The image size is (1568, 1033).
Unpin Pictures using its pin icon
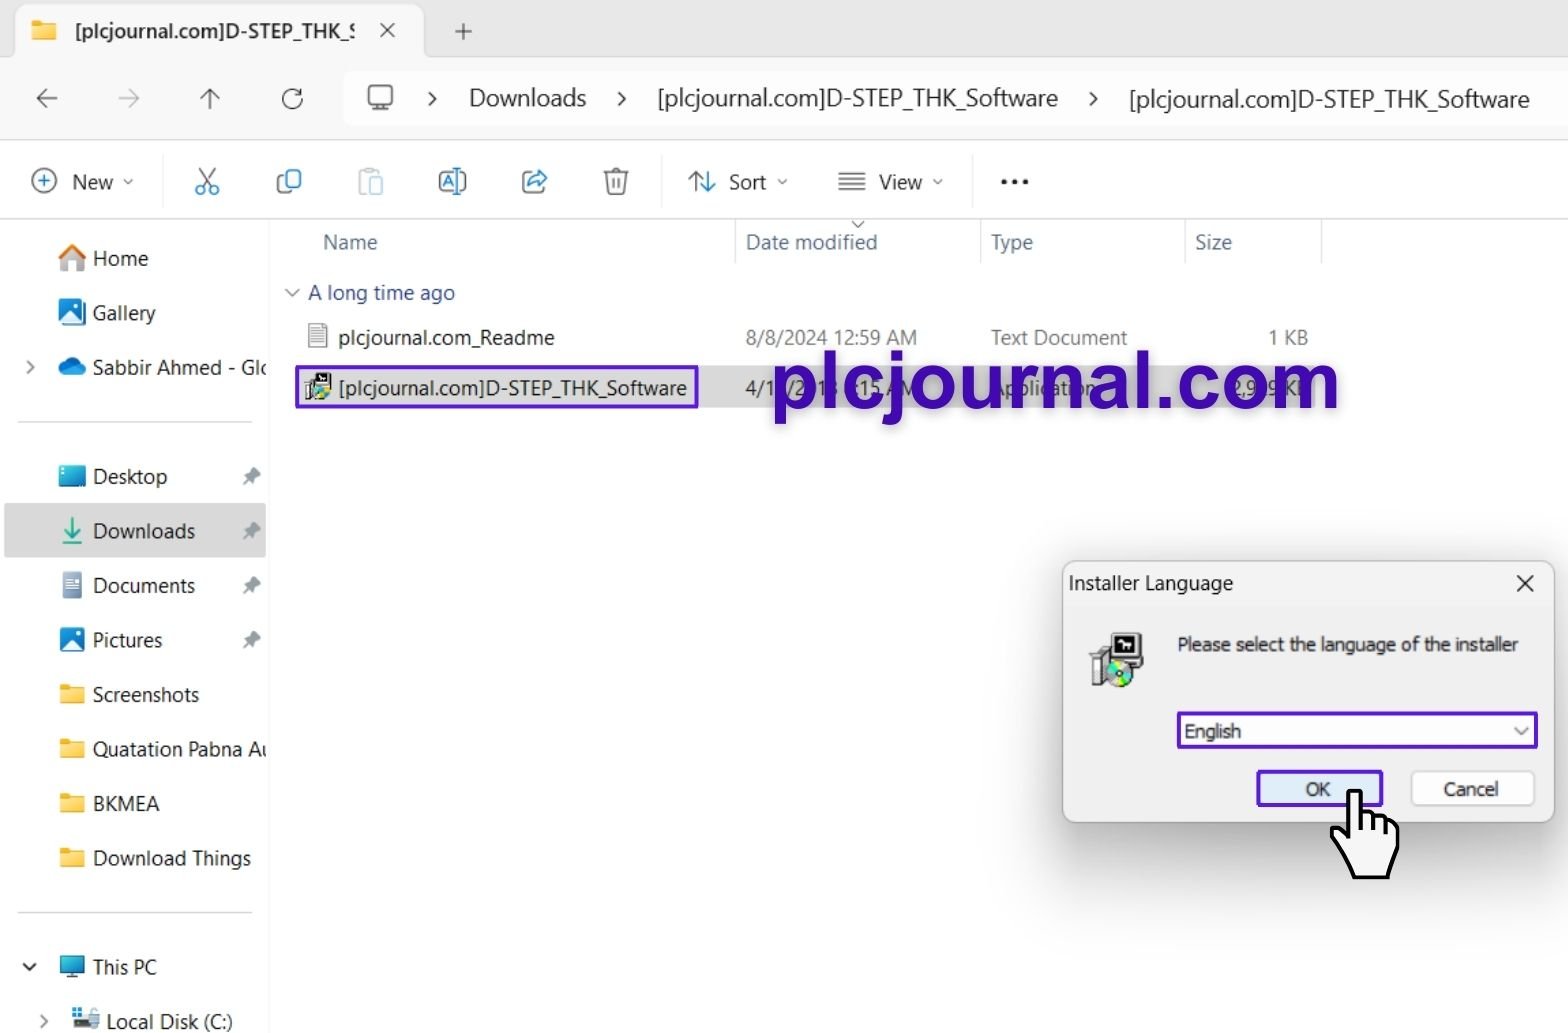(251, 640)
